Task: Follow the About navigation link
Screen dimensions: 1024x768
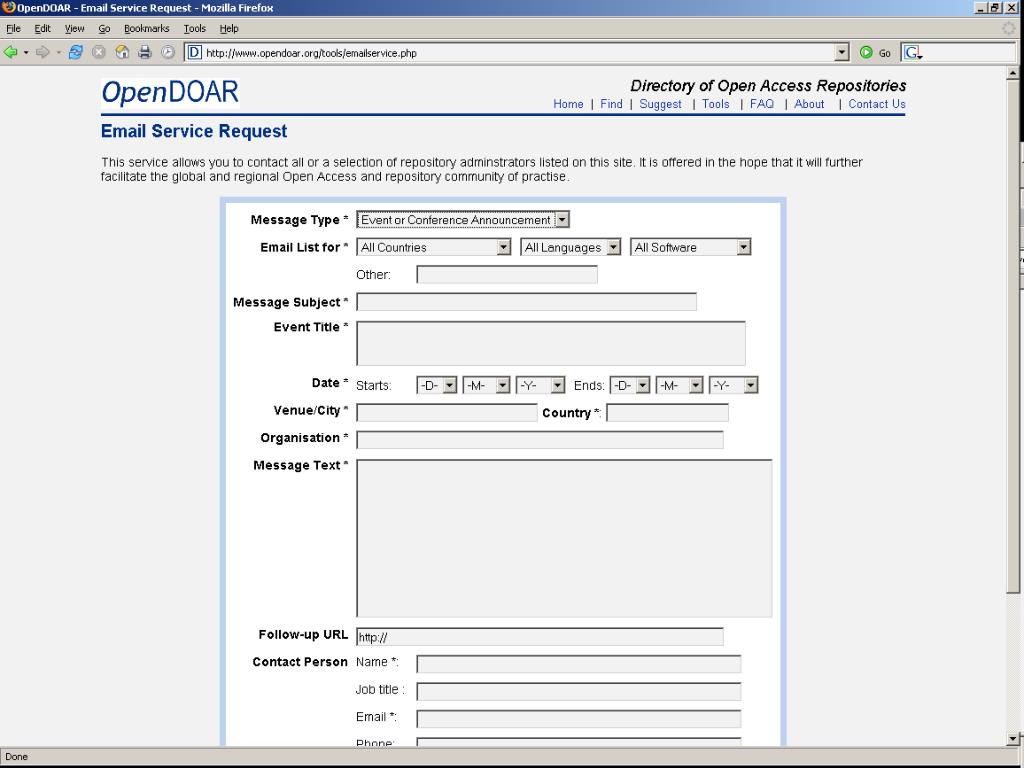Action: point(809,104)
